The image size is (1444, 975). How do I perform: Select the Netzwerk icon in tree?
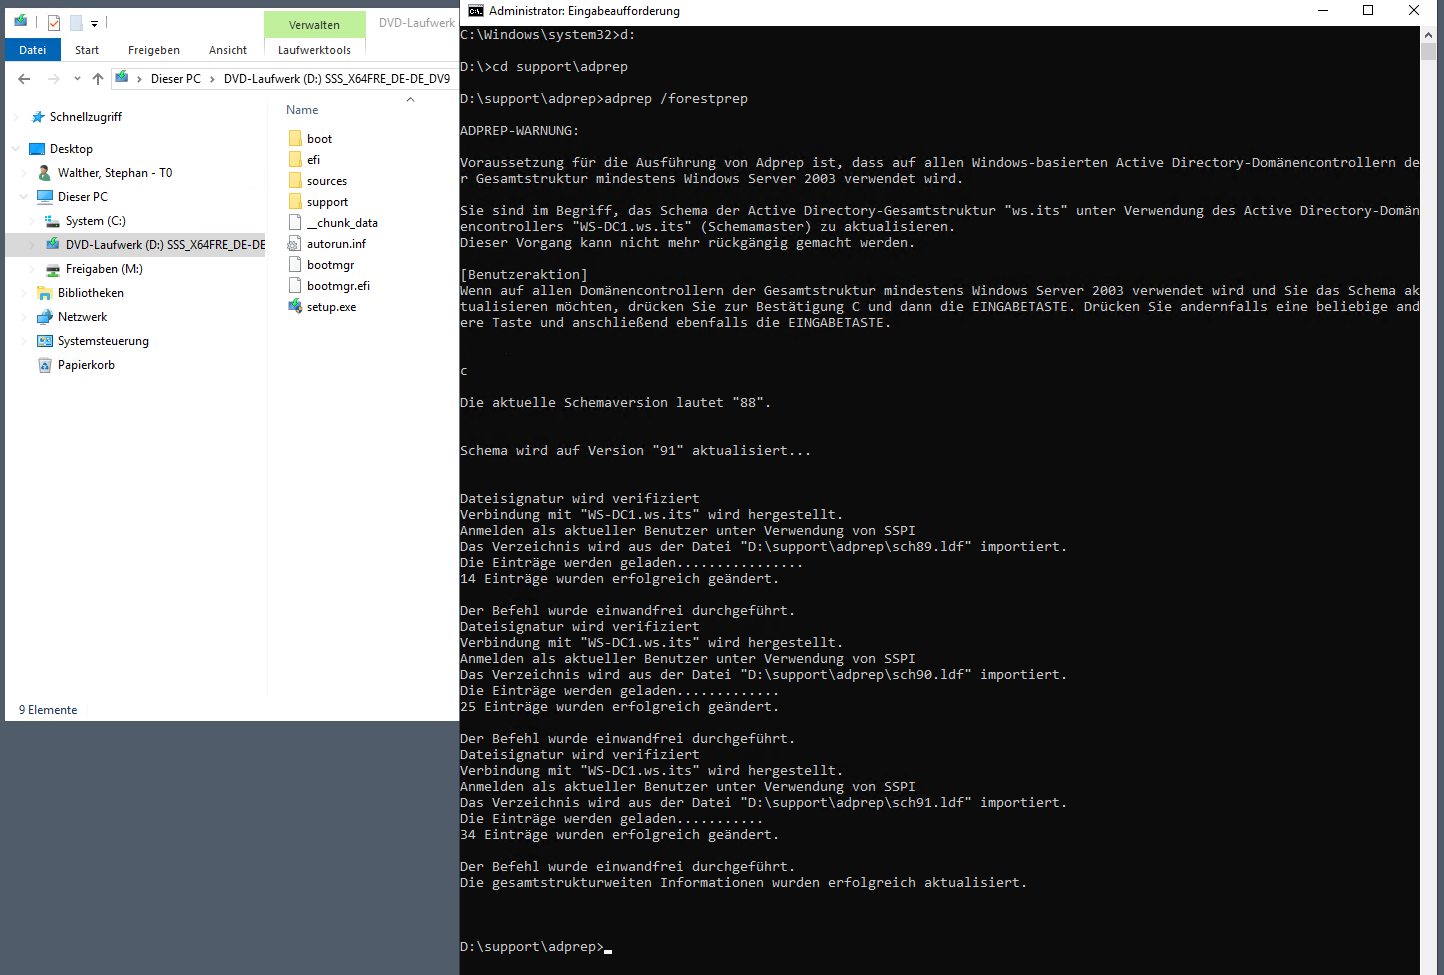point(45,317)
